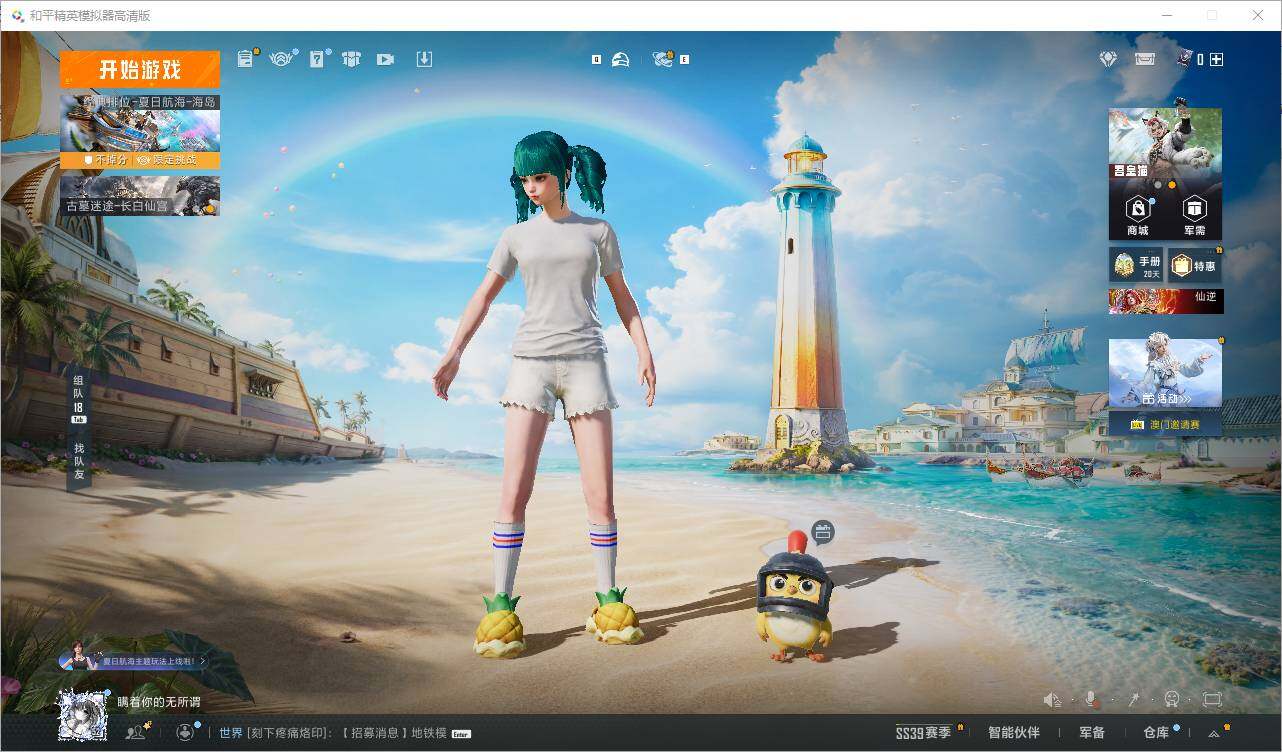
Task: Click the magic wand icon
Action: [1133, 700]
